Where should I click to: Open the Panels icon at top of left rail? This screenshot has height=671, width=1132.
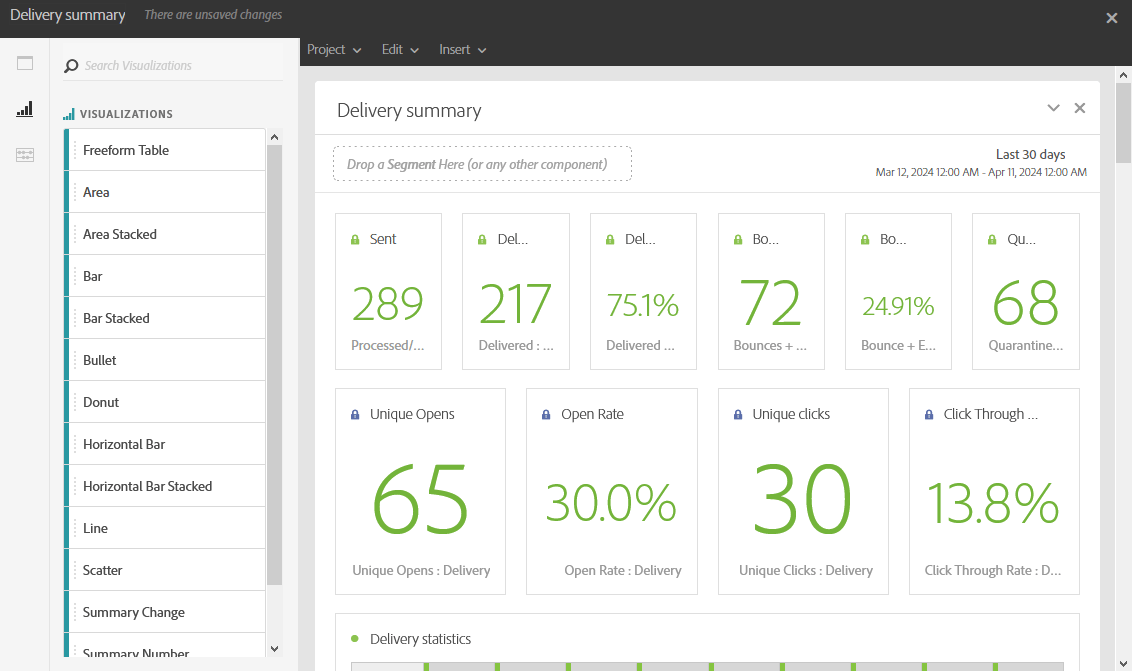(x=24, y=62)
